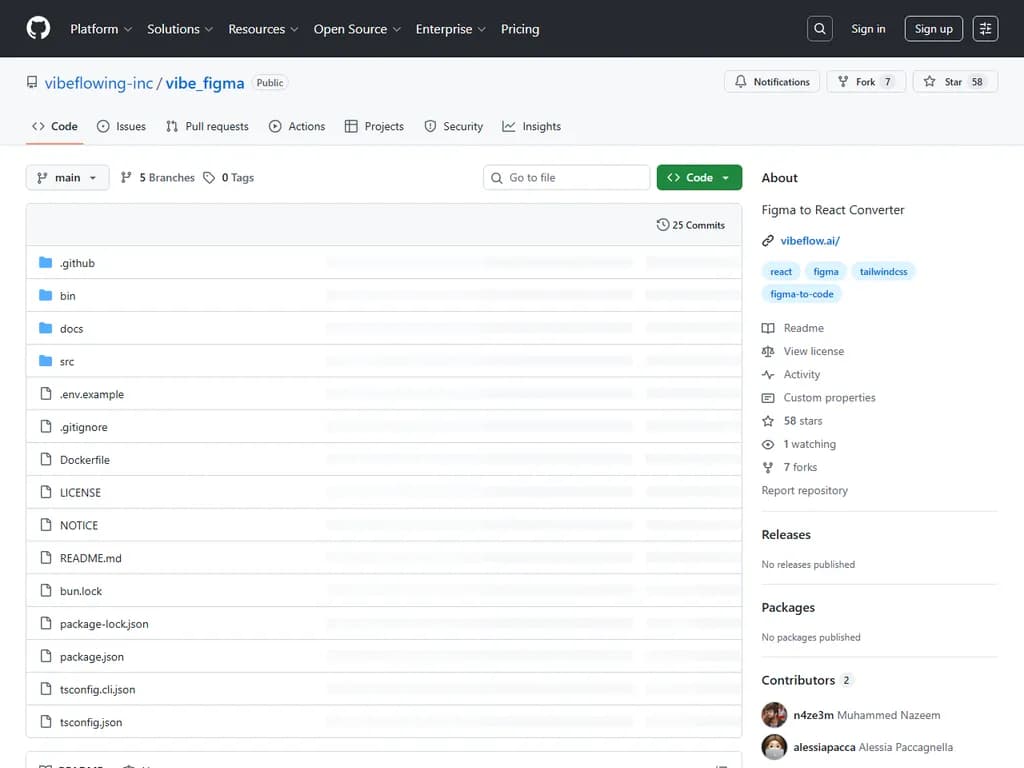Open the Solutions header menu
The height and width of the screenshot is (768, 1024).
(180, 29)
